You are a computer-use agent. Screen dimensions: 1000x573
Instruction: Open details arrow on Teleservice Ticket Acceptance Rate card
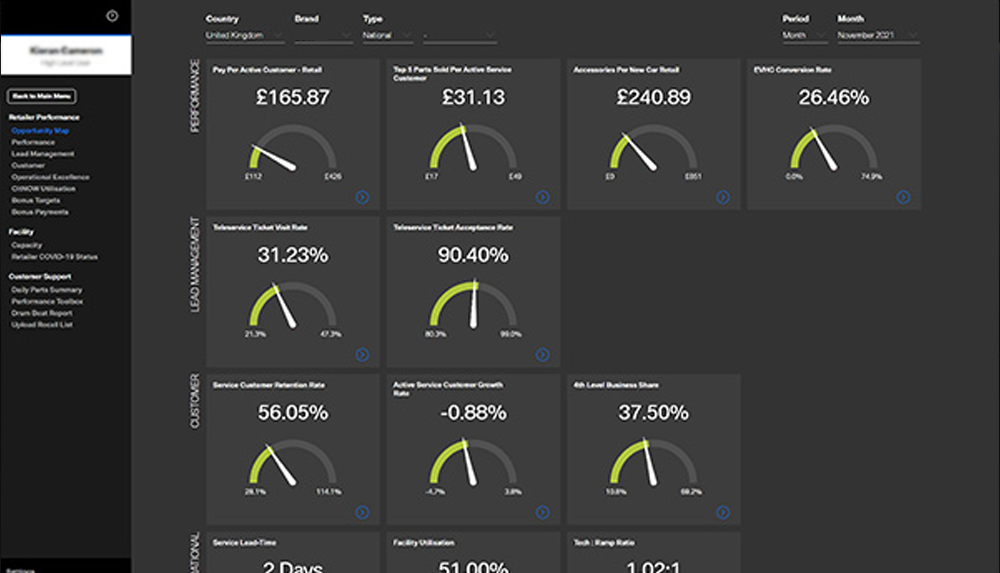pyautogui.click(x=543, y=355)
